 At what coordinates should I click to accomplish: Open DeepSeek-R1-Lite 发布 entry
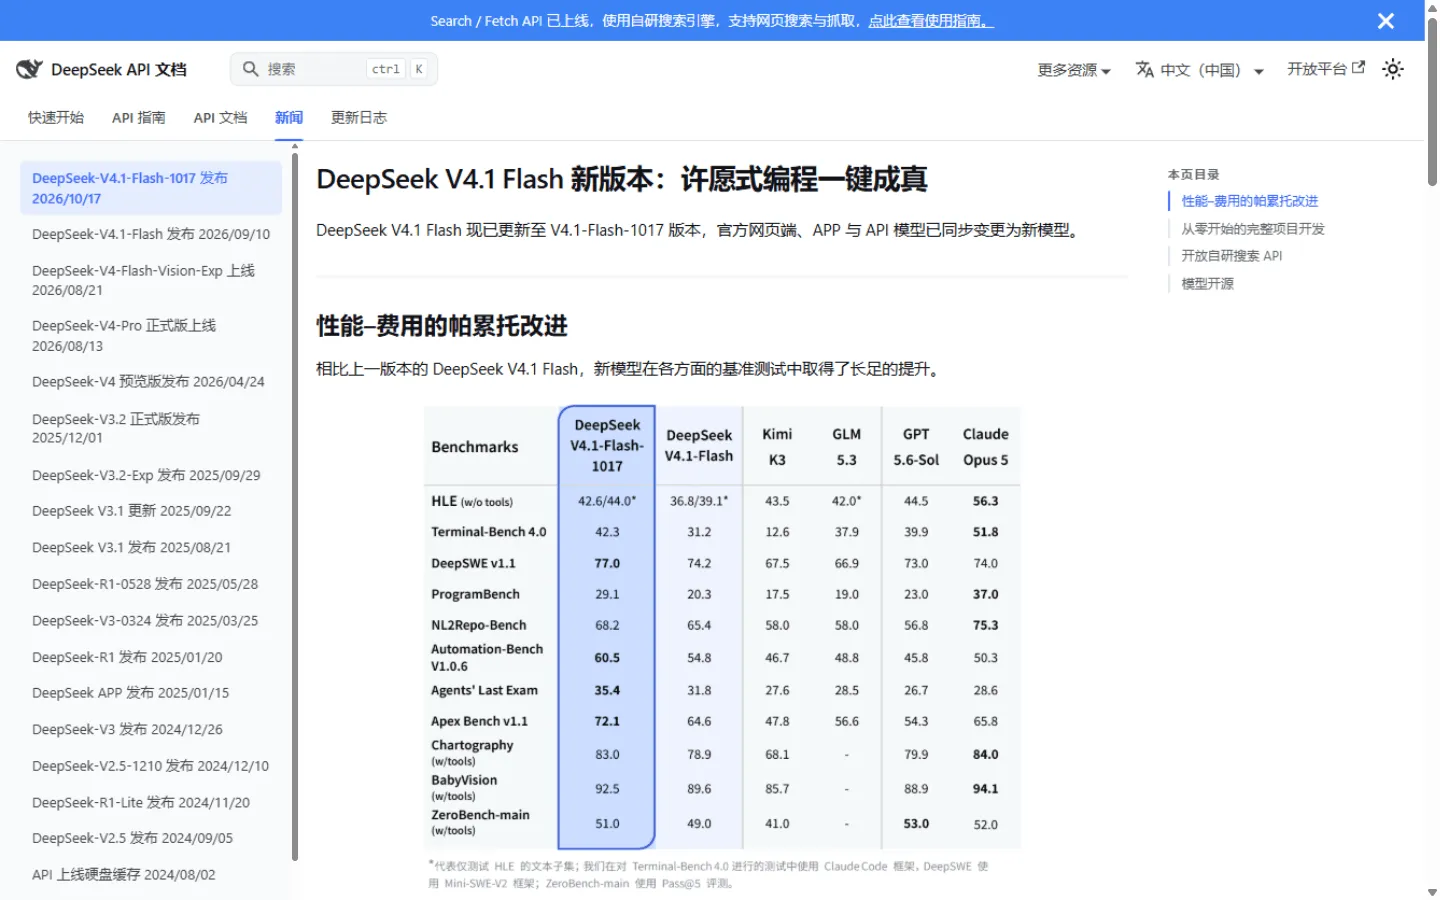(151, 803)
